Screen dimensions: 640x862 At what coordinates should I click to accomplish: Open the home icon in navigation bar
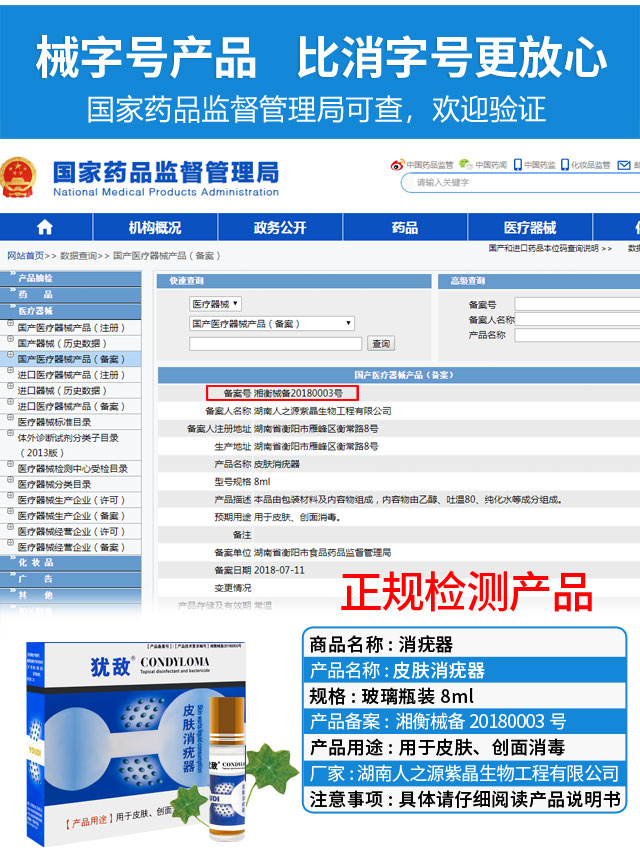(45, 227)
